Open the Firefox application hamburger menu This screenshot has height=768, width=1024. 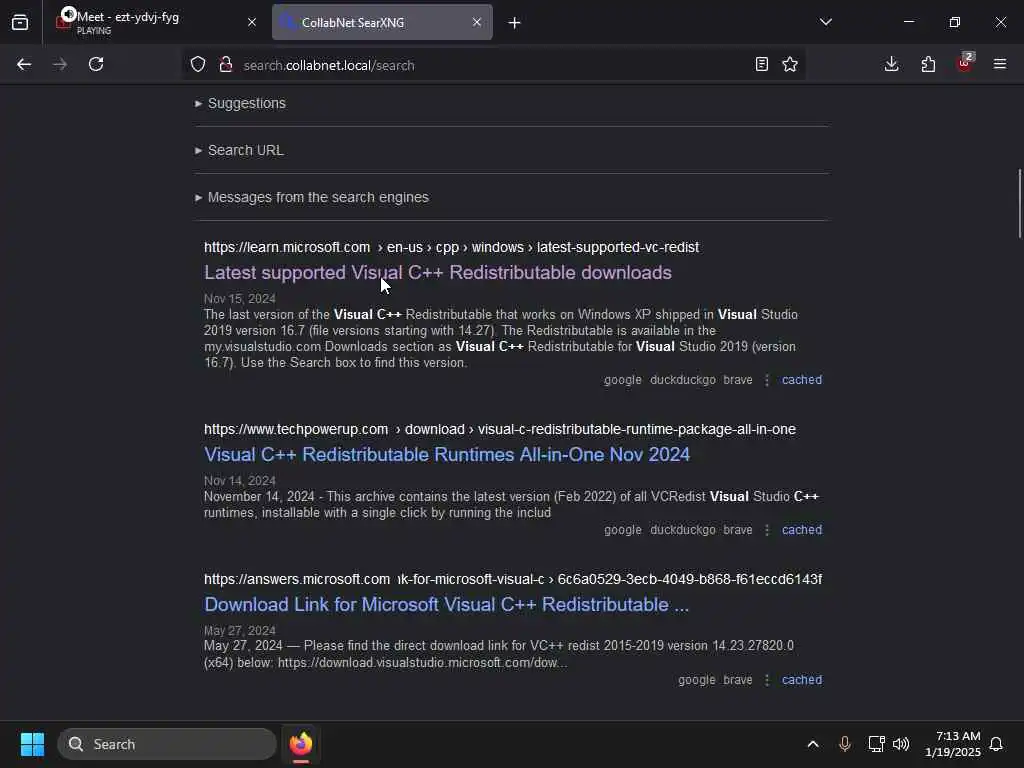click(x=1000, y=64)
